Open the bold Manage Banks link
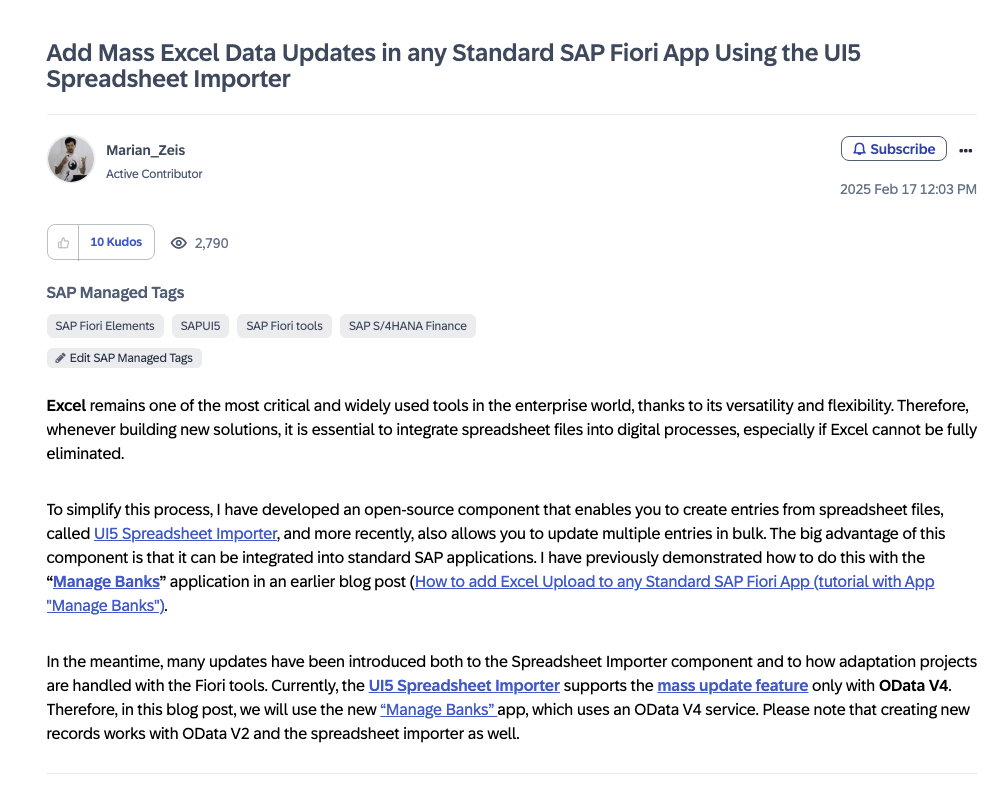 tap(106, 582)
